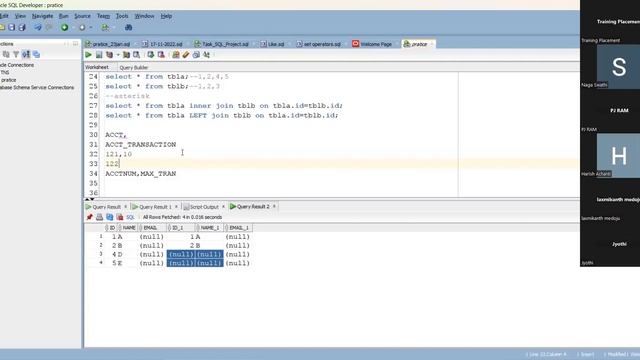
Task: Click the filter funnel icon in Connections panel
Action: 16,54
